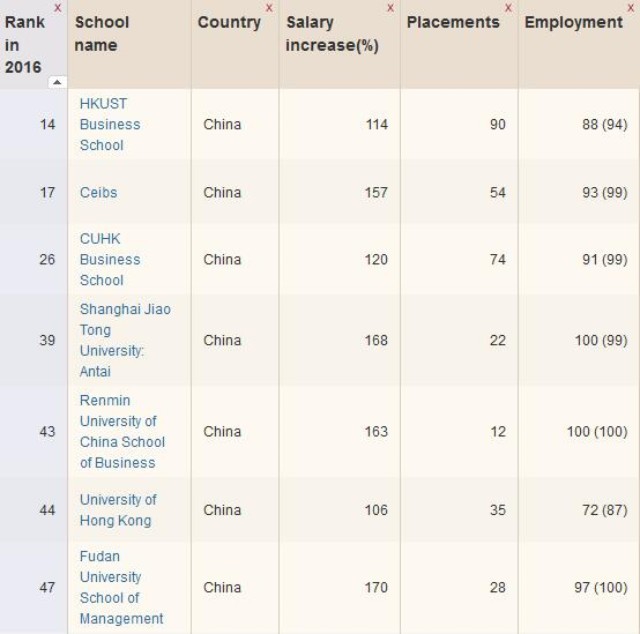Select placements value 54
Viewport: 640px width, 634px height.
tap(498, 192)
